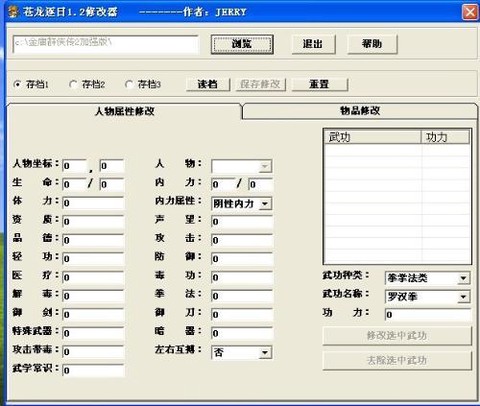Click the 攻击带毒 input field
This screenshot has height=406, width=480.
93,352
